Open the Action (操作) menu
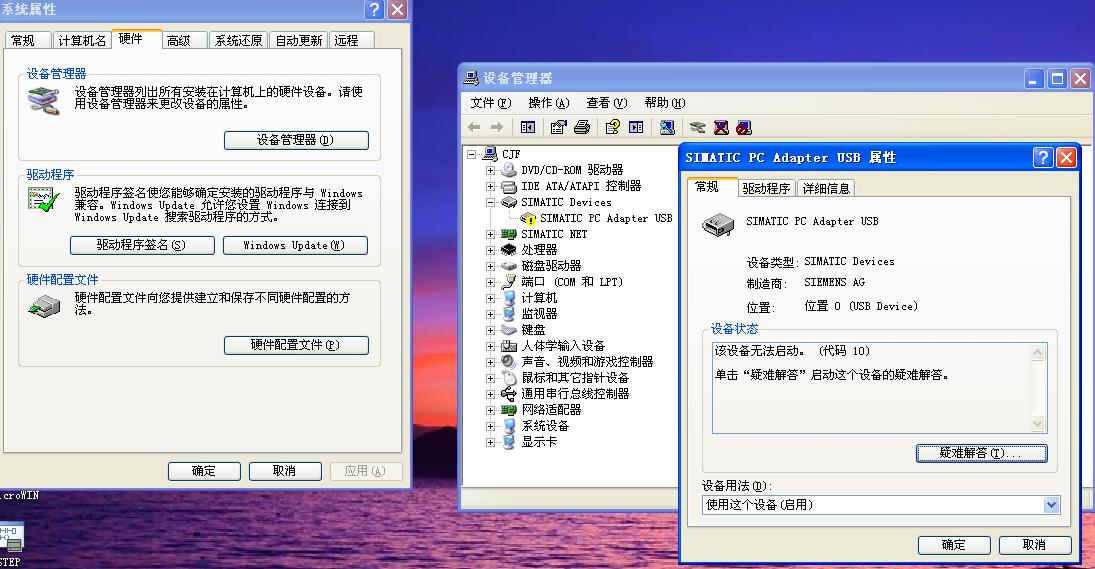 click(x=549, y=103)
